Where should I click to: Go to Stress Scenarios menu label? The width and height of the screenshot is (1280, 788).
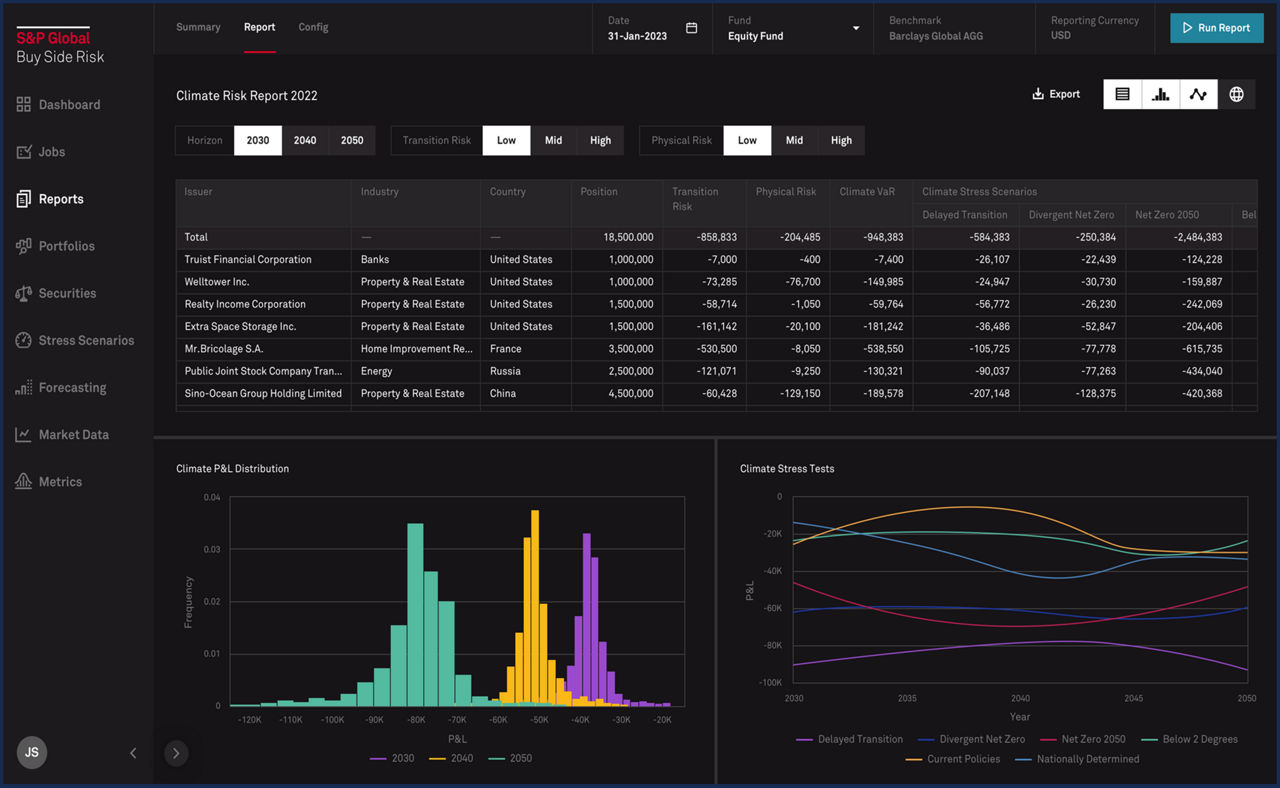click(86, 340)
